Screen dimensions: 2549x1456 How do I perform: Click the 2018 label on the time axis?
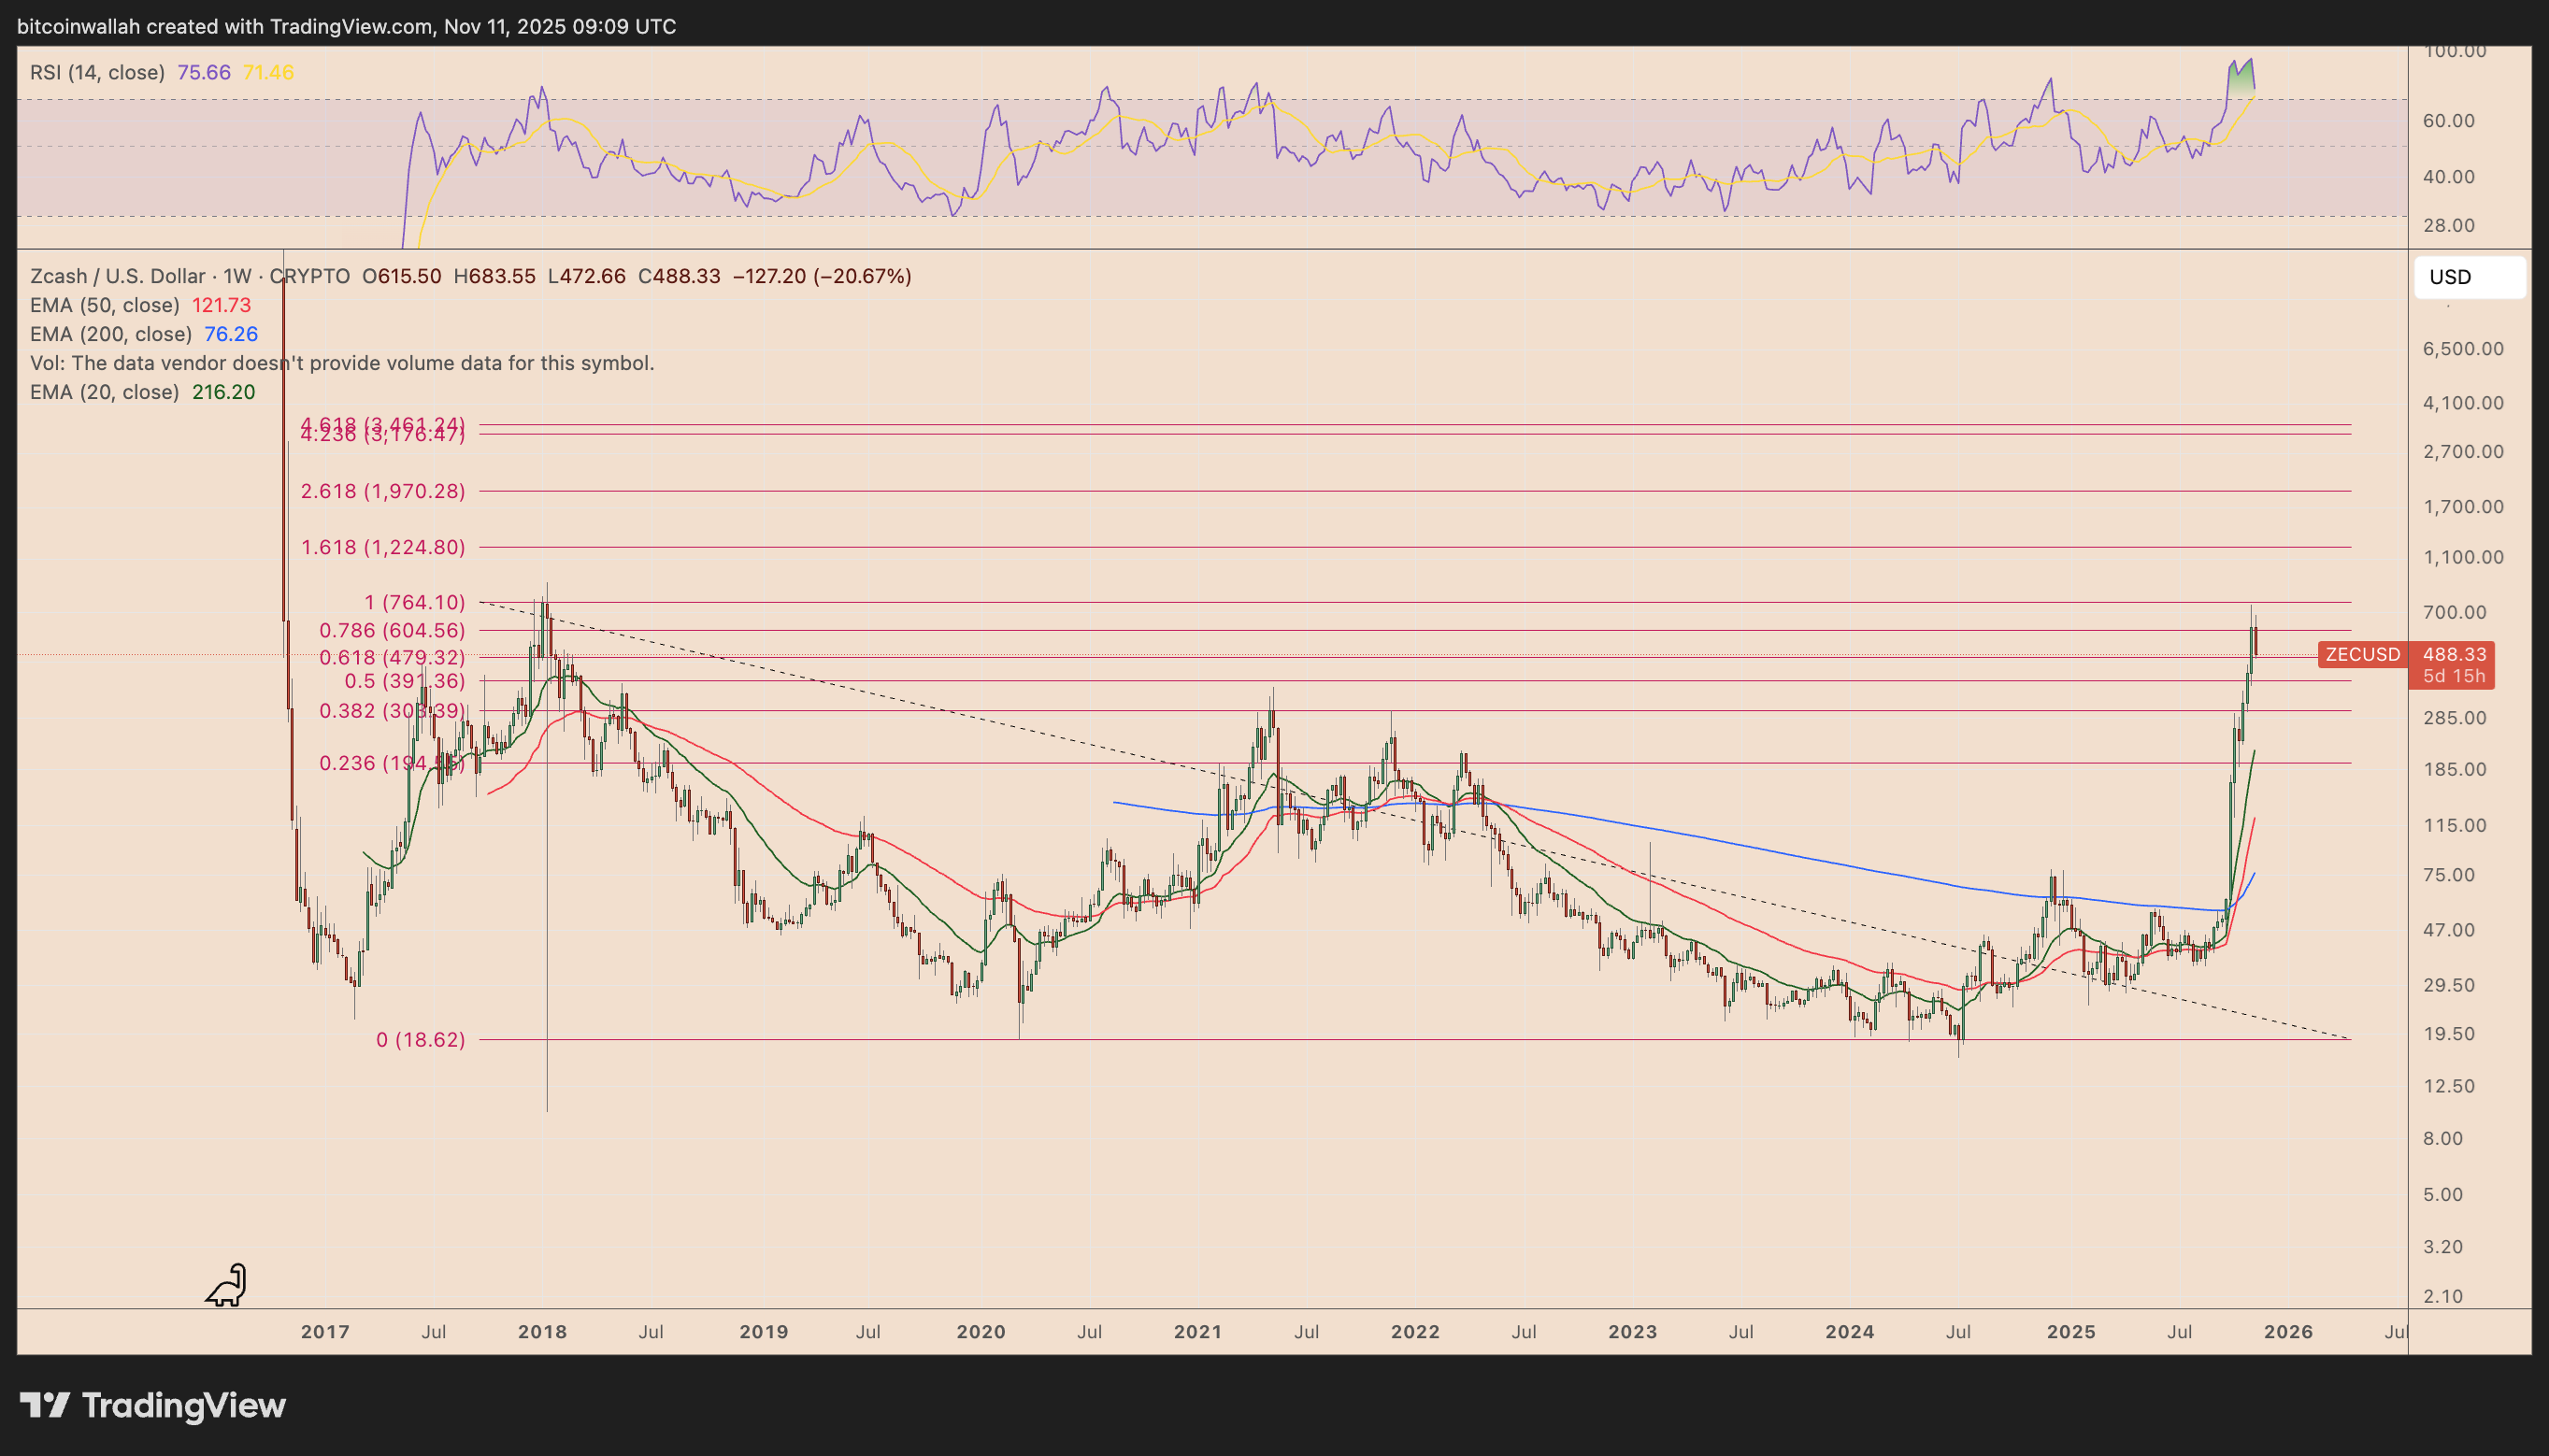pyautogui.click(x=542, y=1332)
